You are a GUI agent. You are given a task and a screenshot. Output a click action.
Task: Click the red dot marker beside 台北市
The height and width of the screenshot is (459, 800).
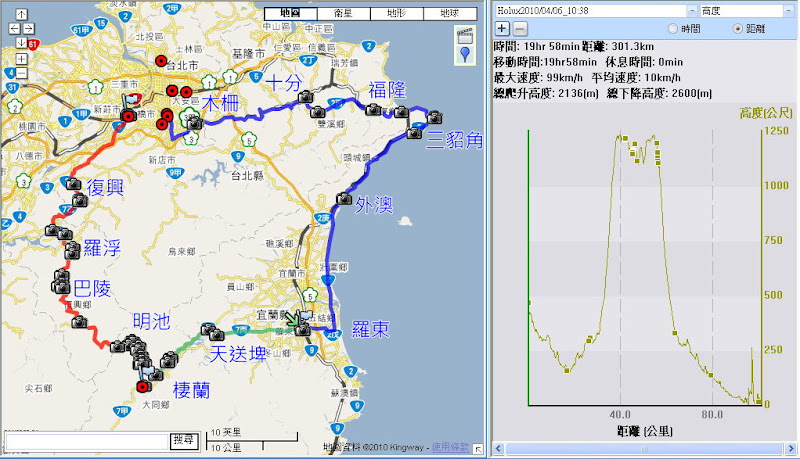161,61
